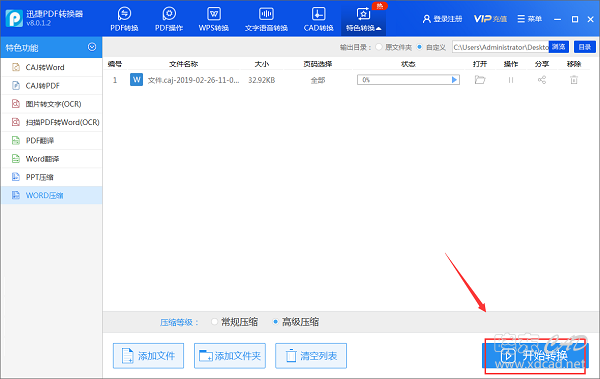The width and height of the screenshot is (600, 379).
Task: Select CAJ转PDF in sidebar
Action: click(x=52, y=86)
